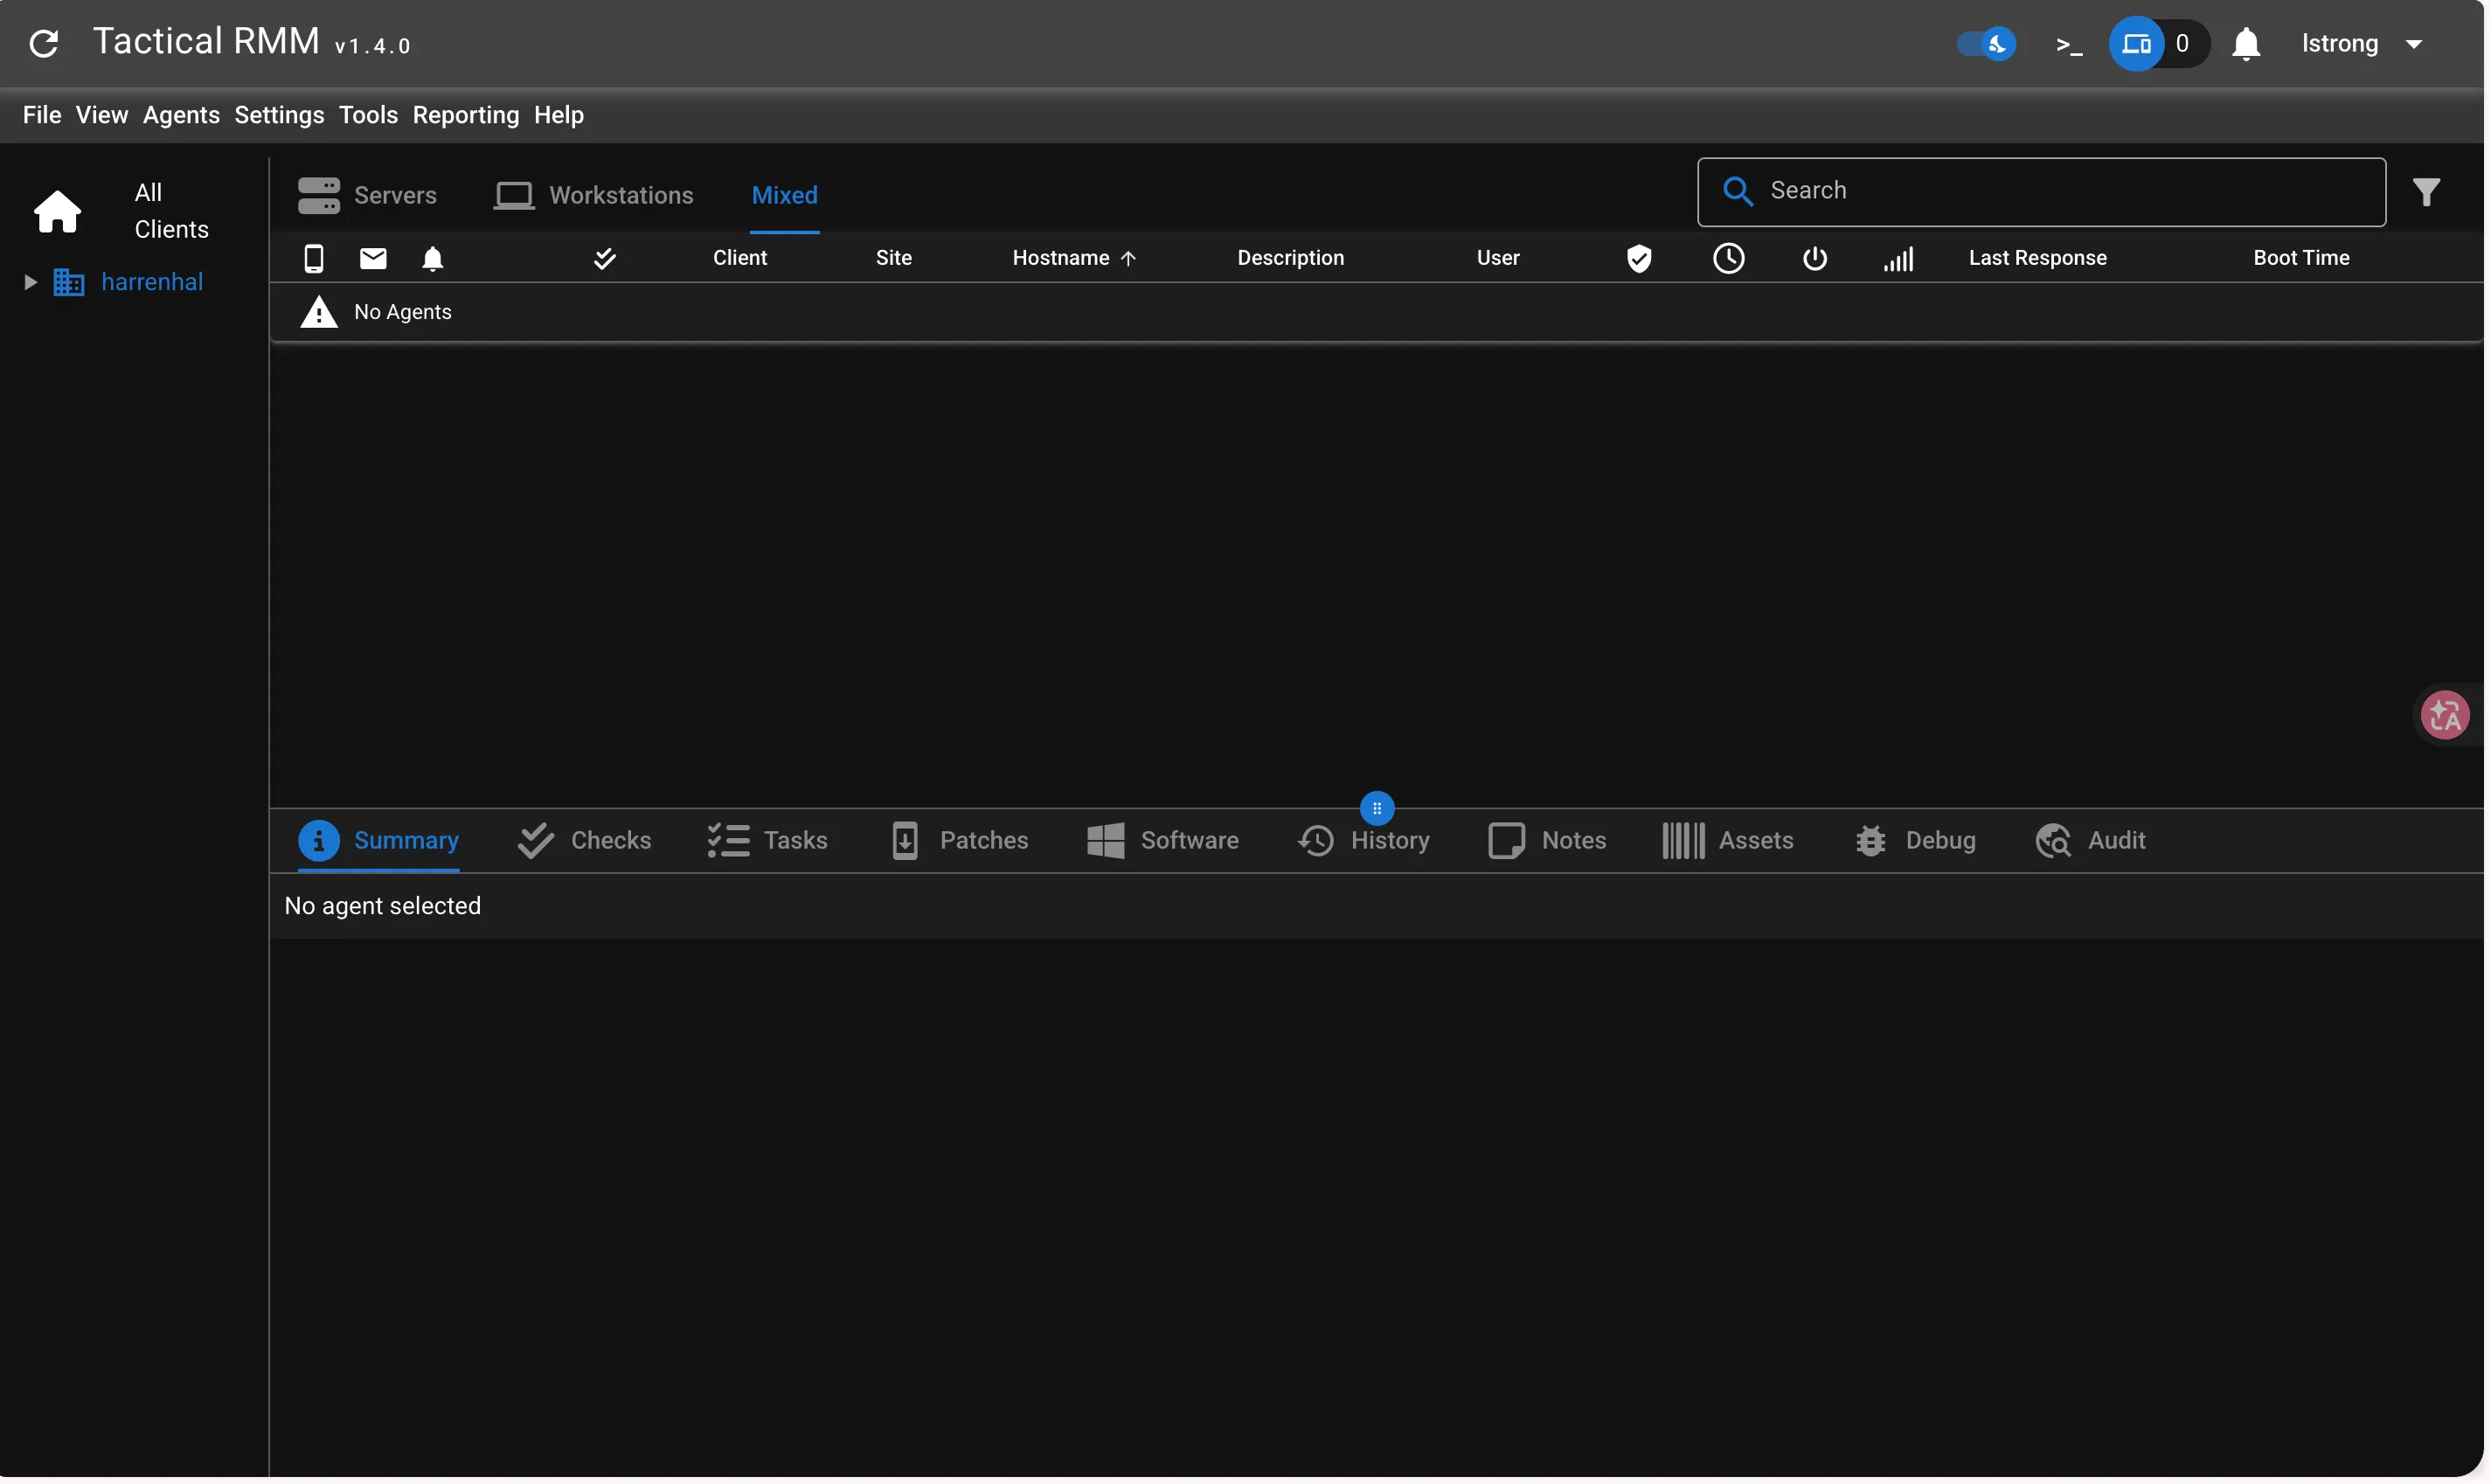This screenshot has width=2491, height=1484.
Task: Open the Settings menu
Action: tap(280, 115)
